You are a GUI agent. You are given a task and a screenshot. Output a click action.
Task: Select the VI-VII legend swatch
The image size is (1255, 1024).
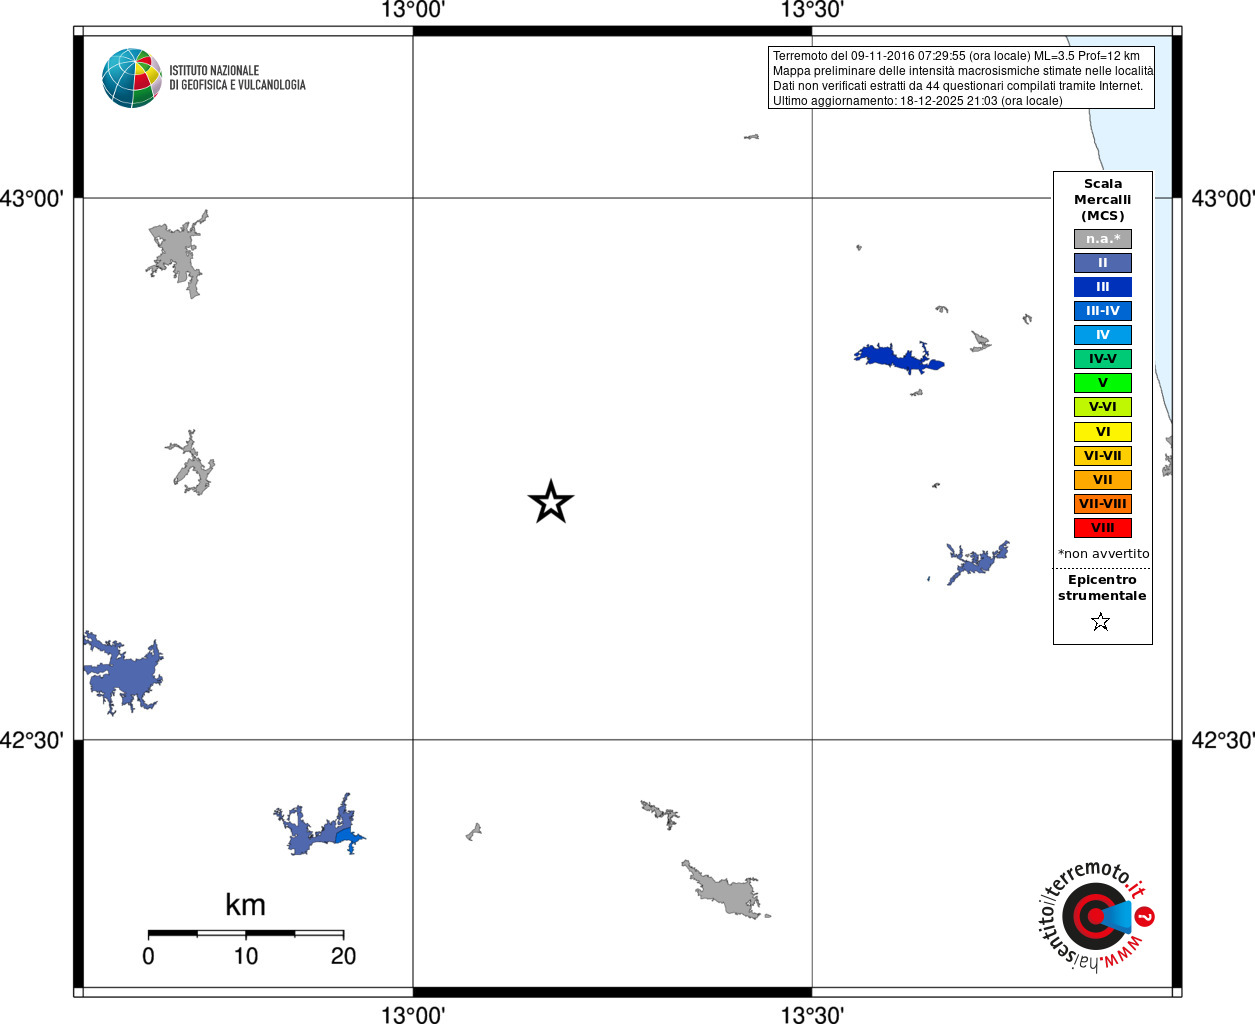(x=1103, y=456)
